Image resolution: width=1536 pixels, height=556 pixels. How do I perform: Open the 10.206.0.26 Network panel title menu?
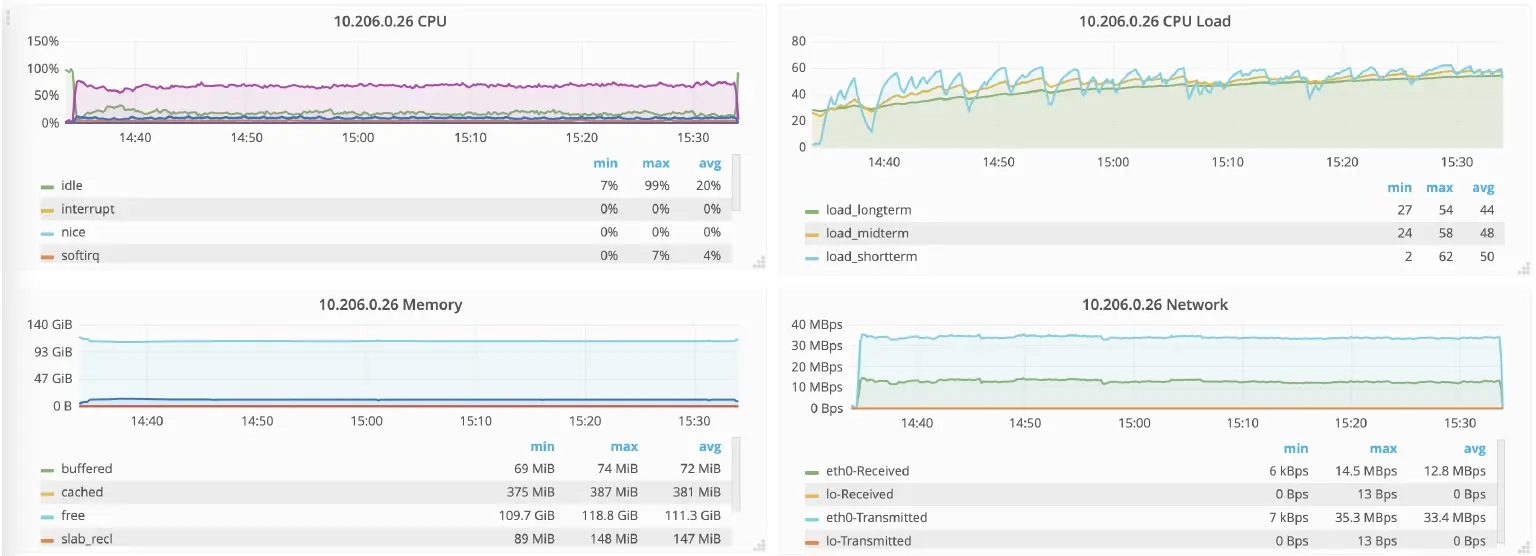pyautogui.click(x=1155, y=304)
